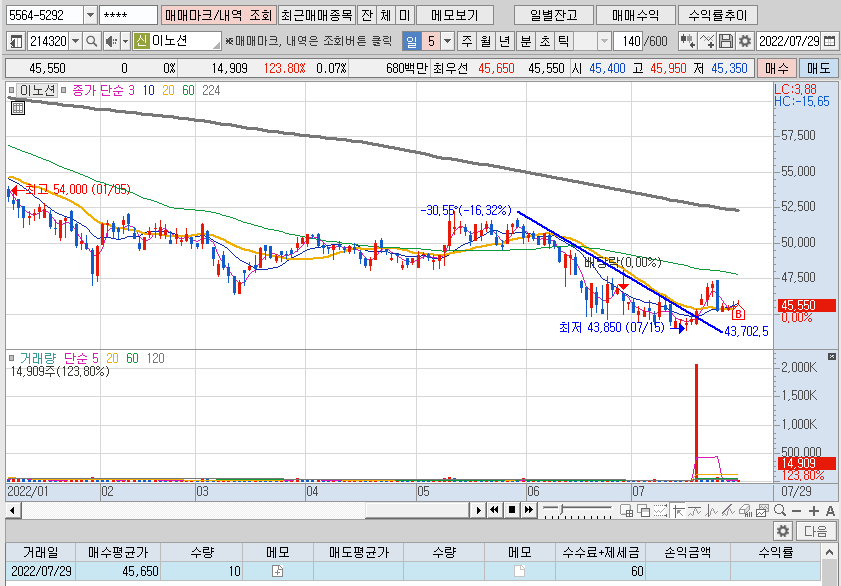Viewport: 841px width, 586px height.
Task: Click the chart horizontal scrollbar thumb
Action: pyautogui.click(x=417, y=510)
